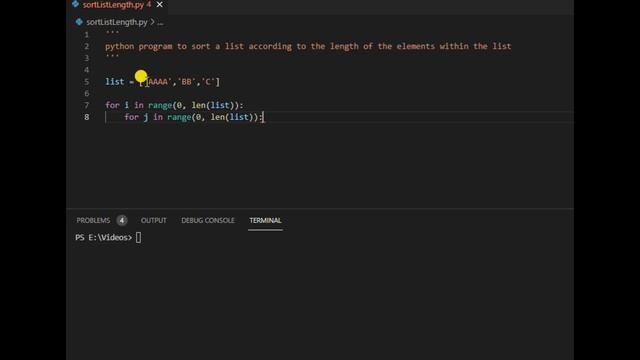This screenshot has width=640, height=360.
Task: Close the sortListLength.py tab
Action: point(160,4)
